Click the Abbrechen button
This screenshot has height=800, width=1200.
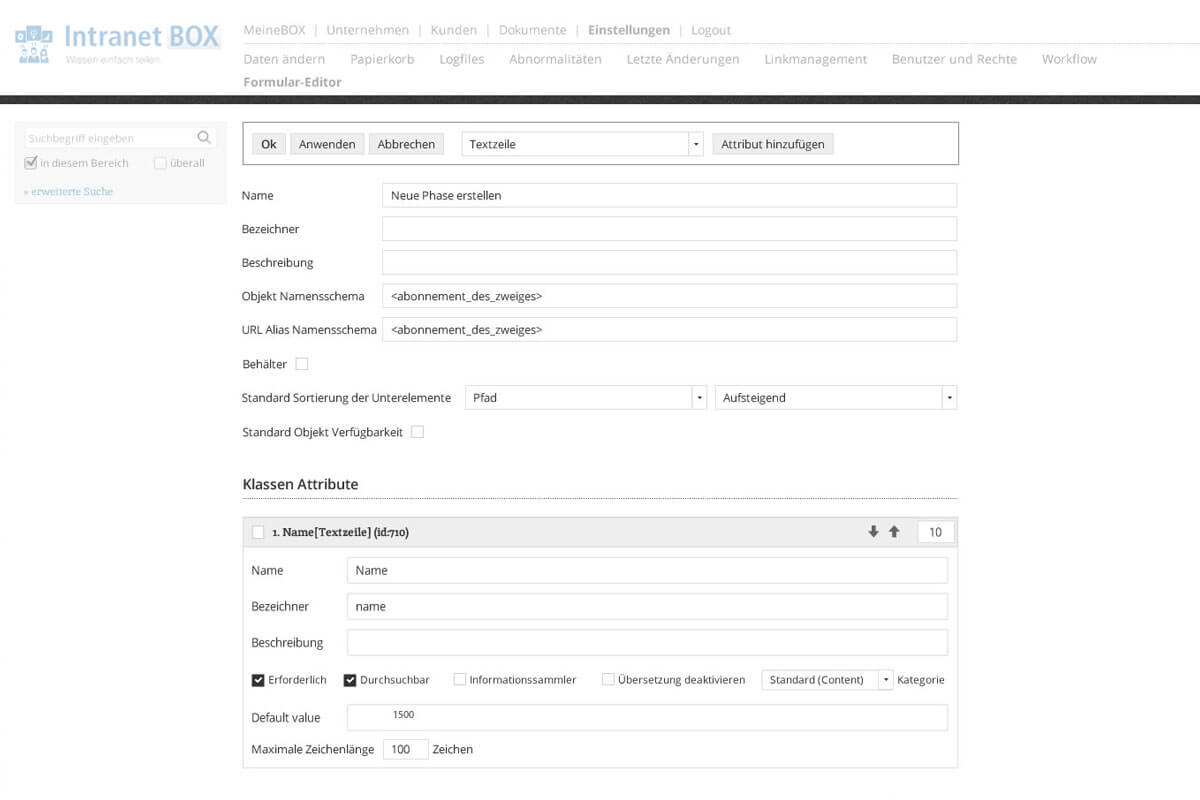[x=406, y=144]
